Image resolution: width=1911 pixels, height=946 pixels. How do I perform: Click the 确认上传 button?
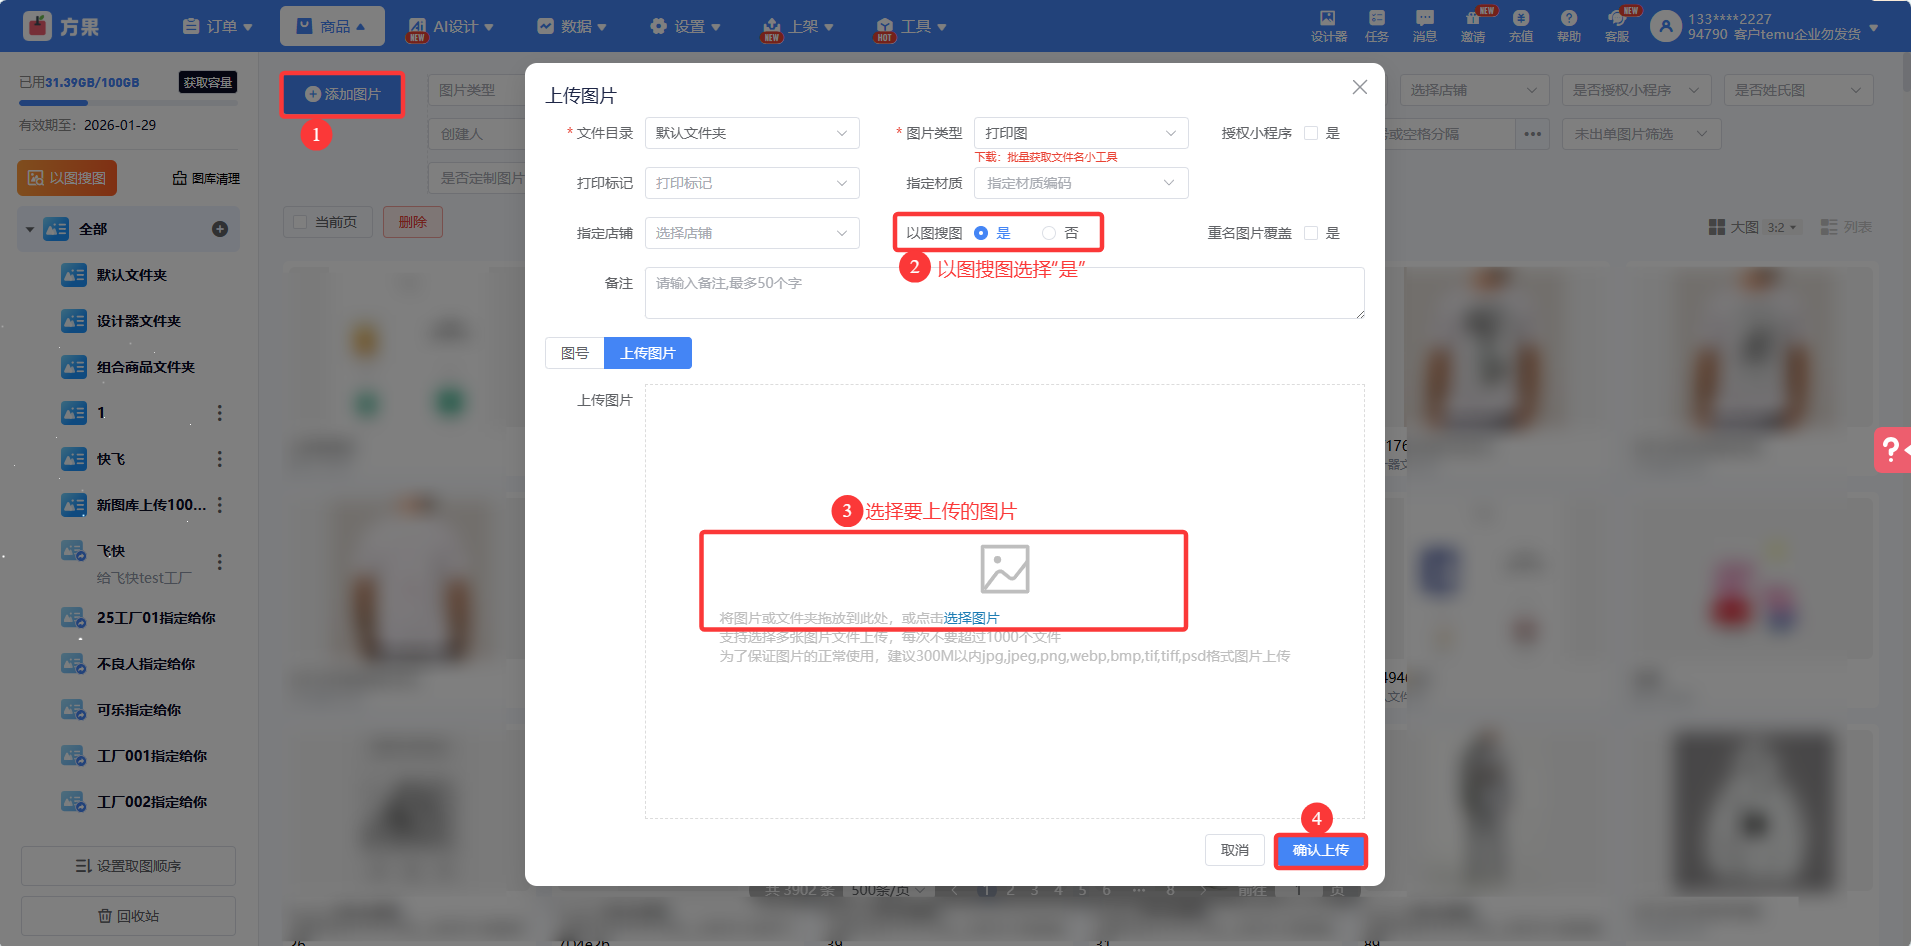coord(1320,850)
